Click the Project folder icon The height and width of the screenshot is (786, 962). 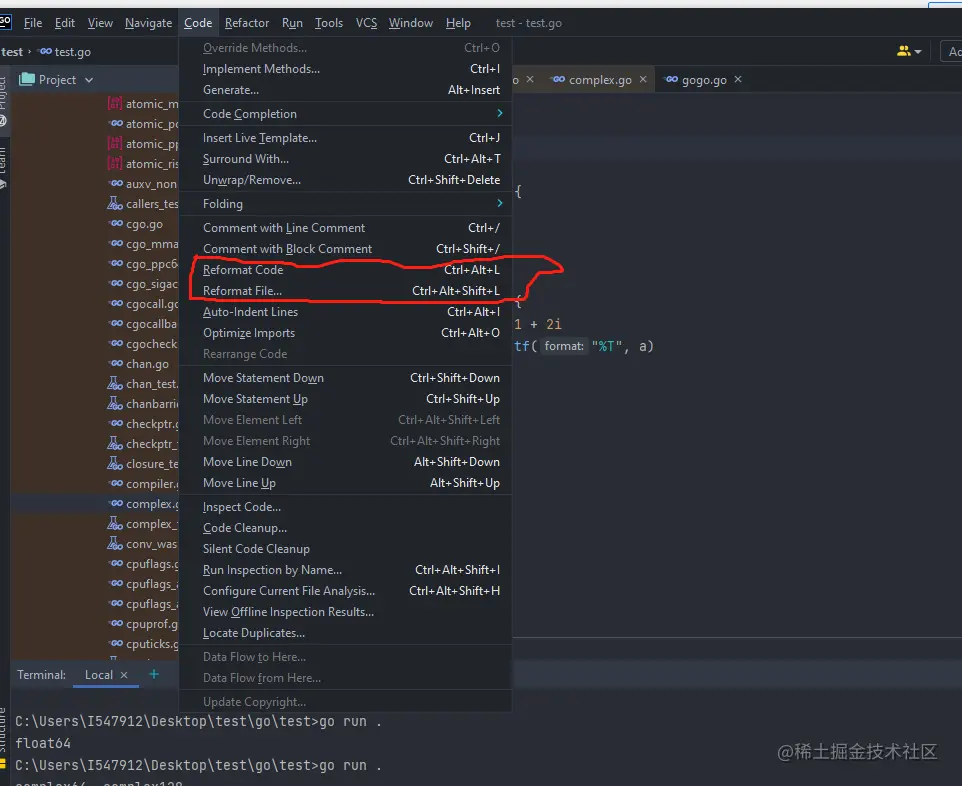click(27, 79)
